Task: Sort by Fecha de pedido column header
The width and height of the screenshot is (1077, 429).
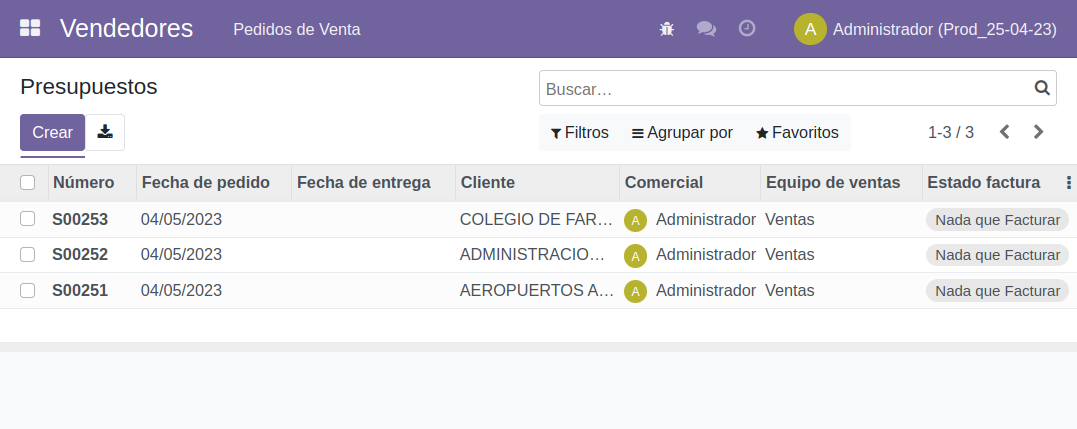Action: click(206, 183)
